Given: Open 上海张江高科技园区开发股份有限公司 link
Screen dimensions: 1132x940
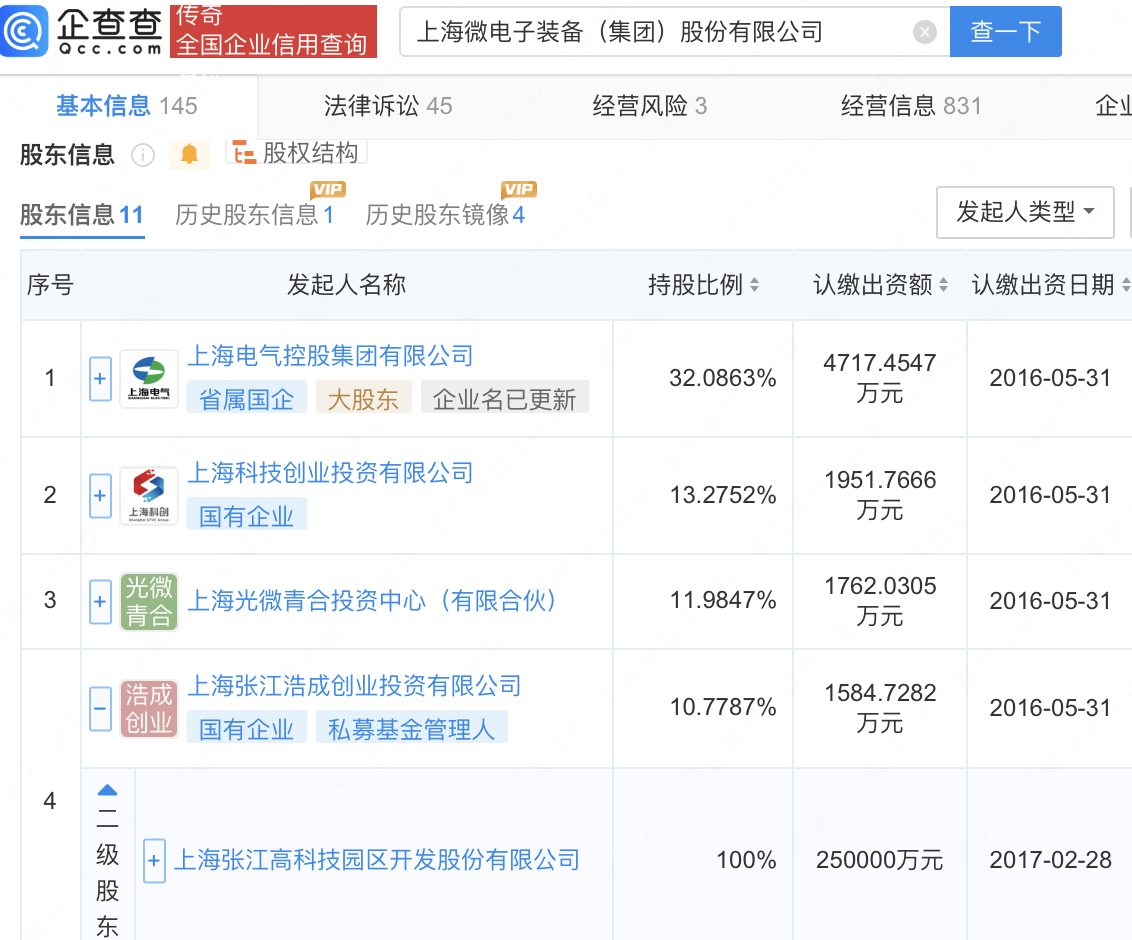Looking at the screenshot, I should tap(377, 860).
